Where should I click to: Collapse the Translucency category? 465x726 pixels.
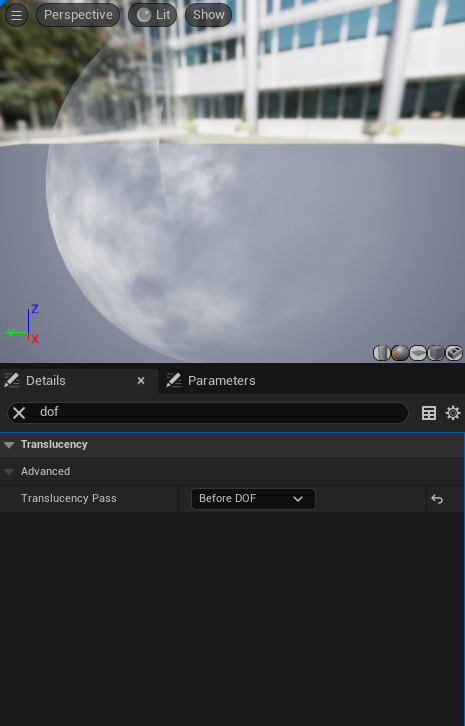(9, 445)
